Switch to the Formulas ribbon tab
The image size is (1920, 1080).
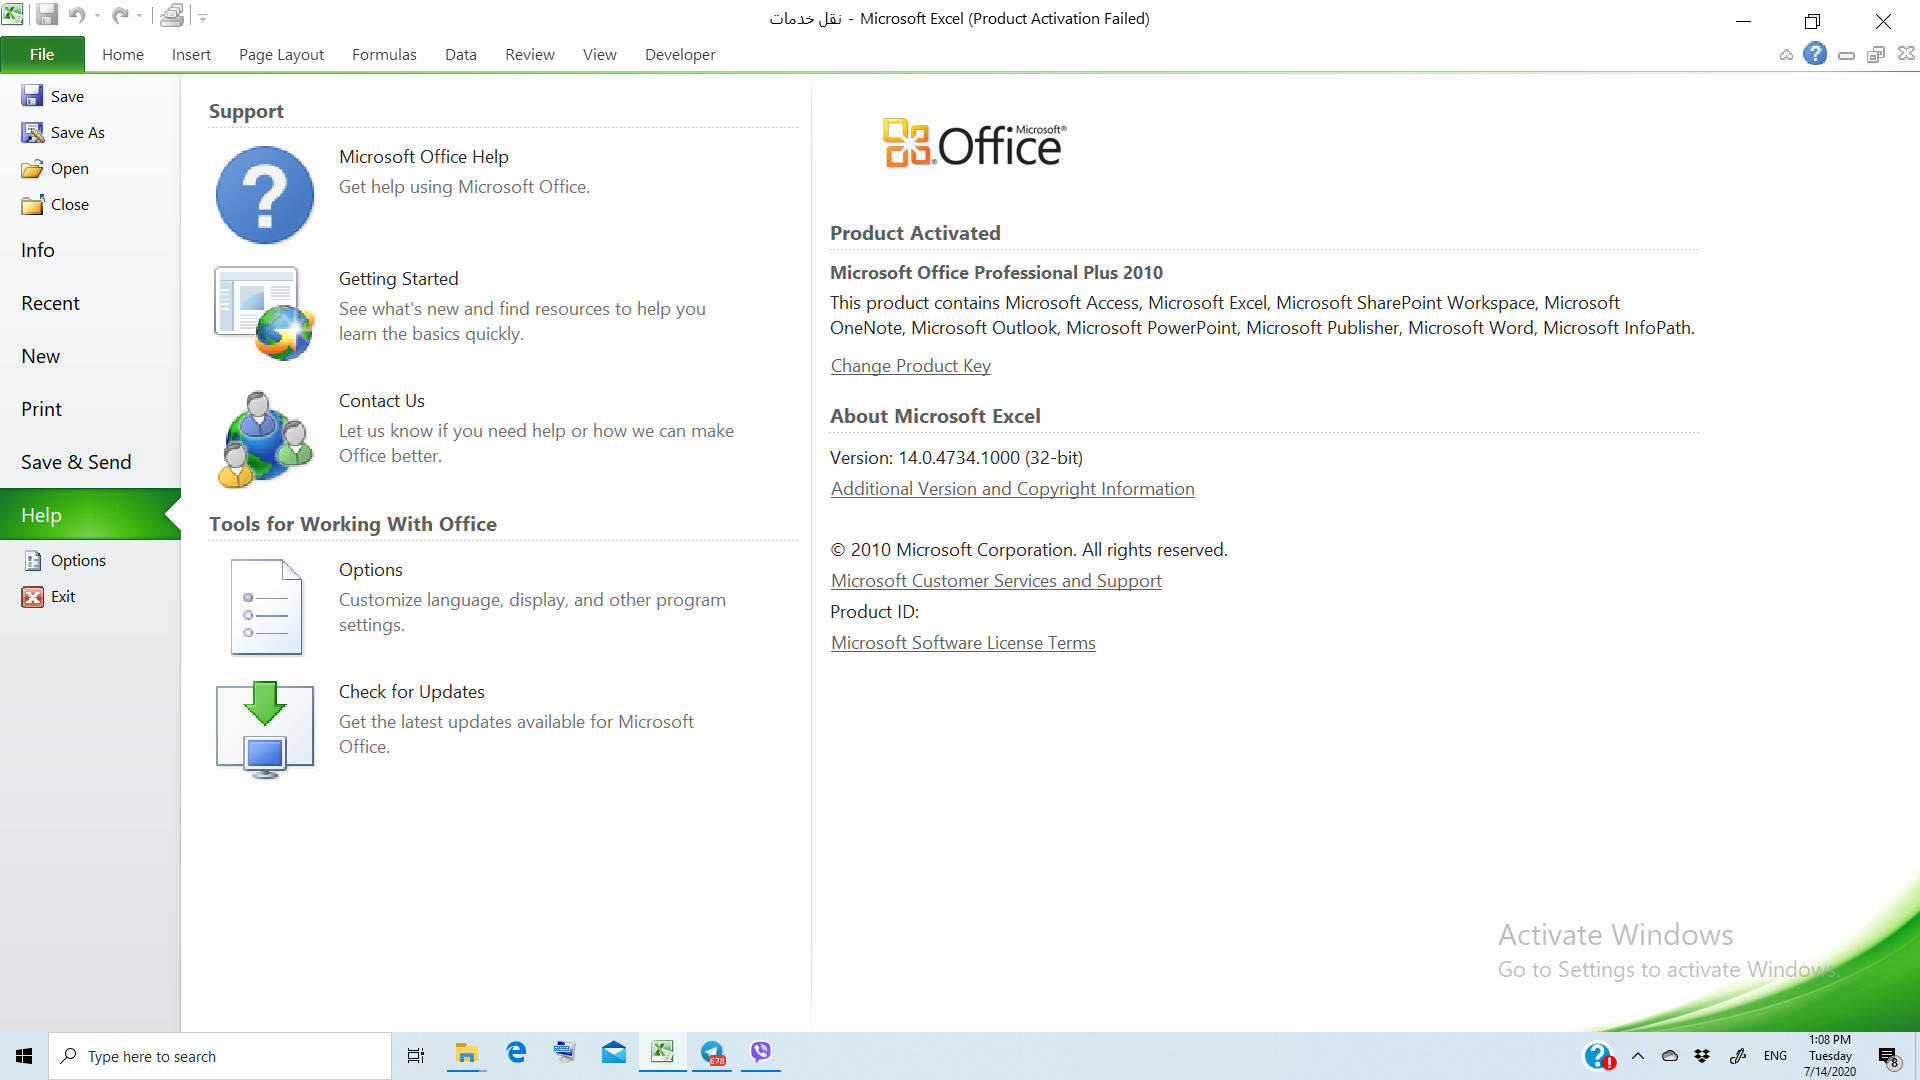point(384,54)
